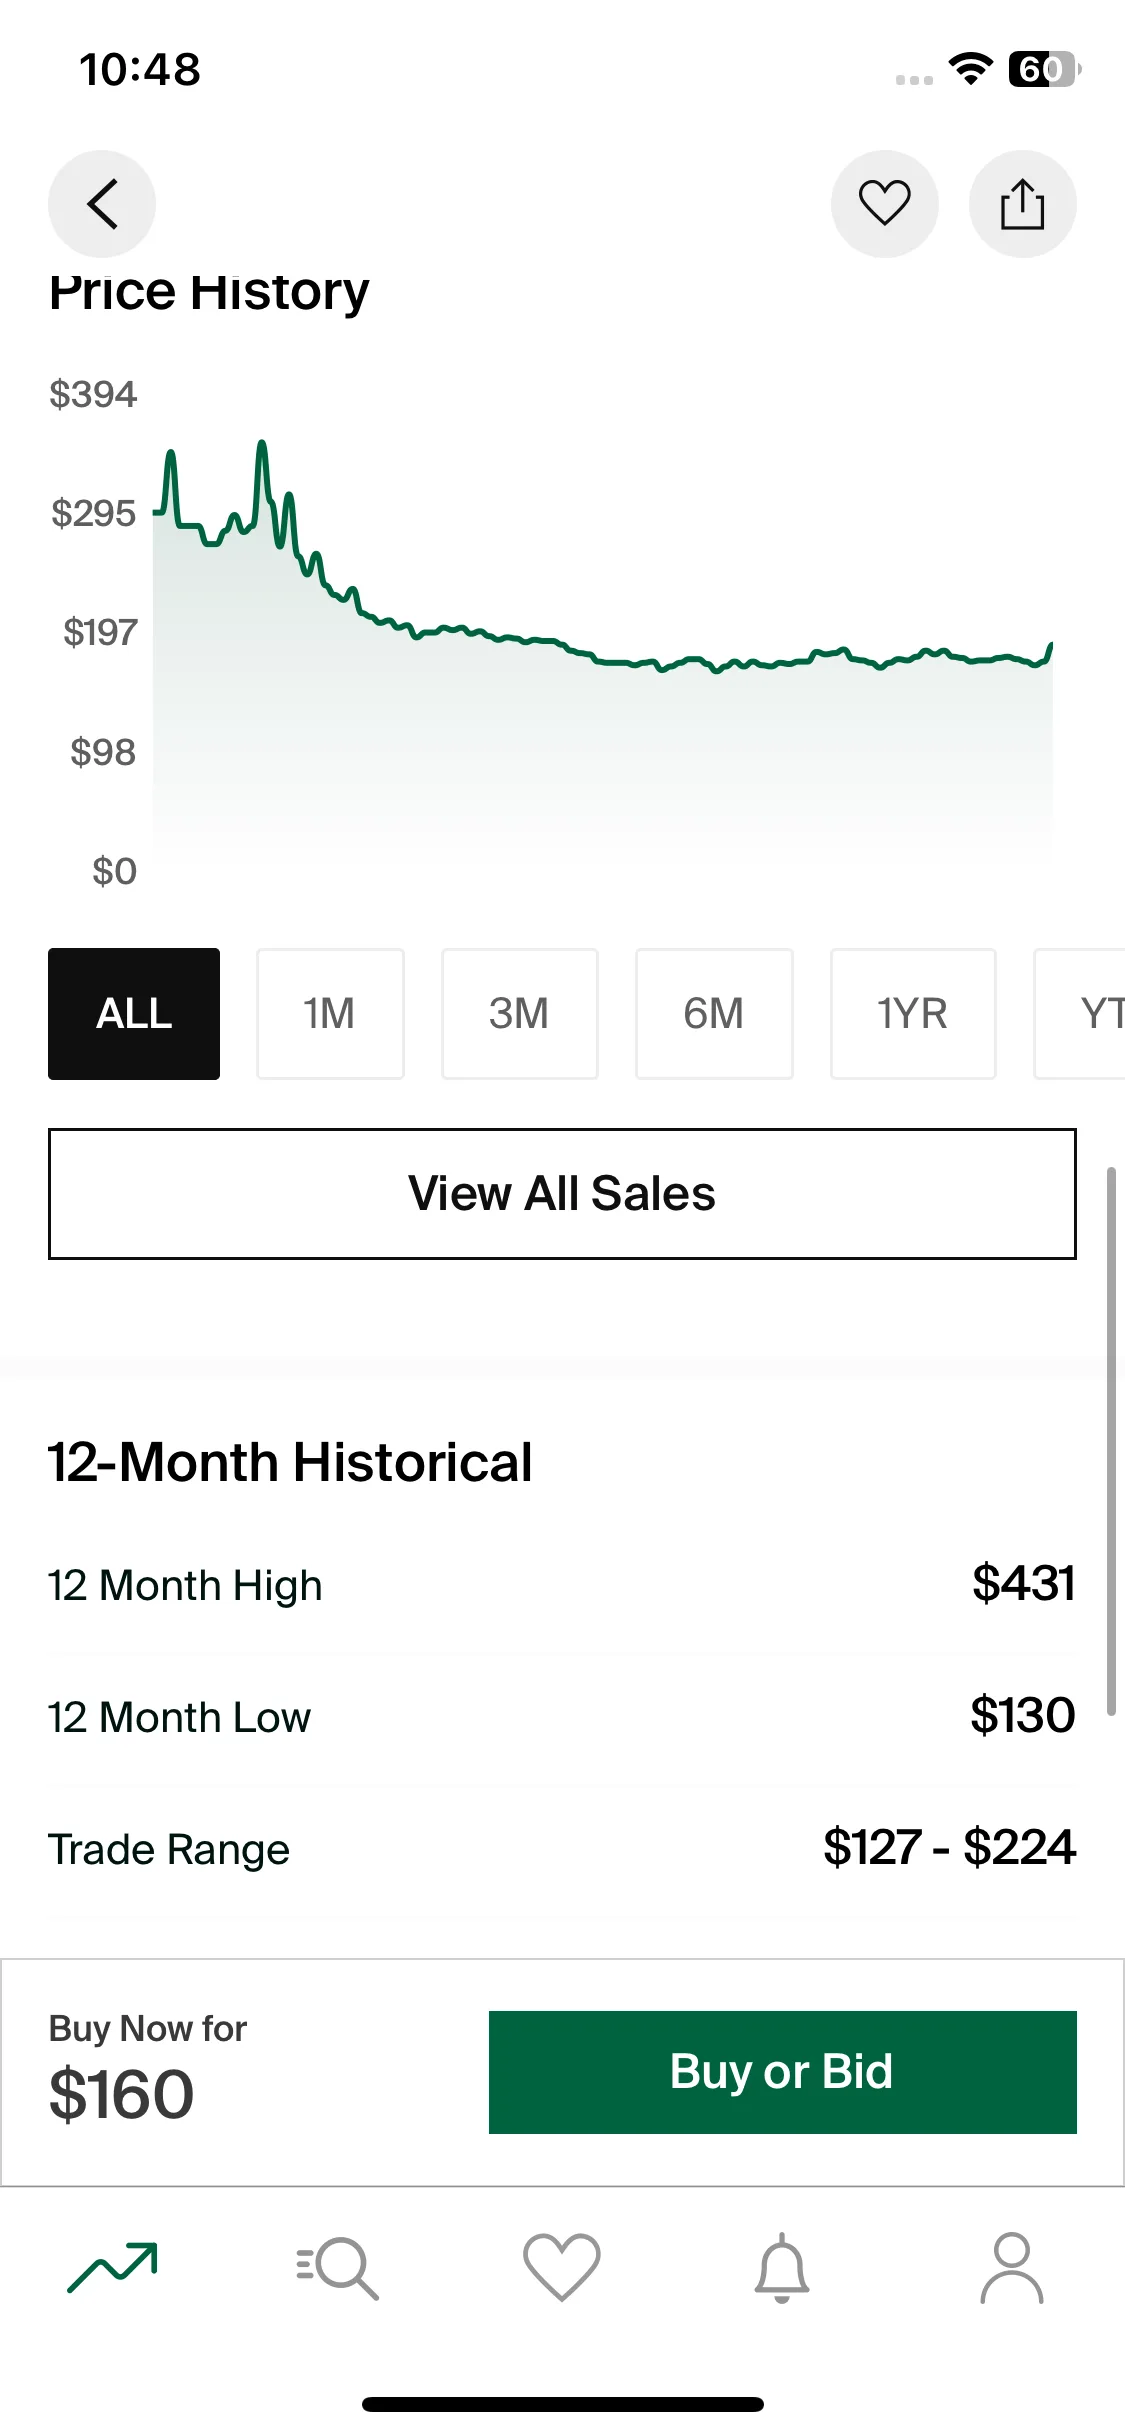
Task: Open the trending chart tab icon
Action: click(112, 2267)
